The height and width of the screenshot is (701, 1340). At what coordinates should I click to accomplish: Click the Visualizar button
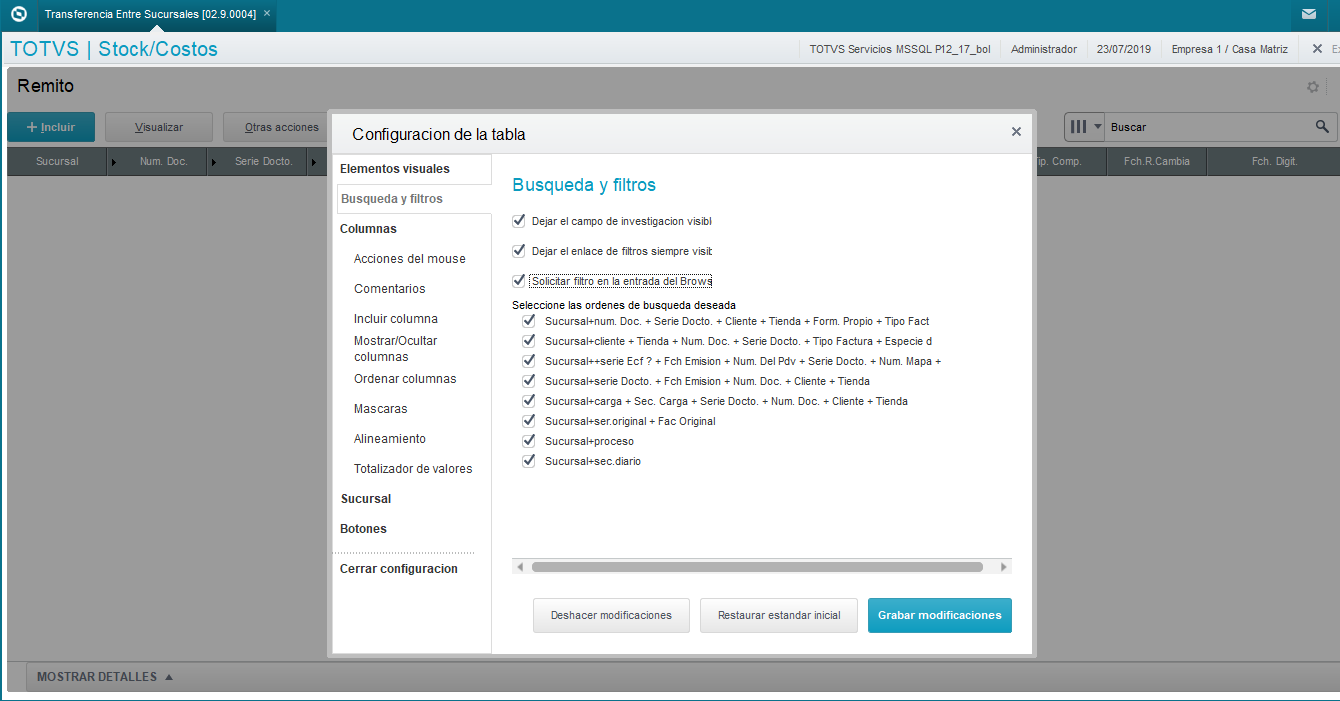[x=159, y=127]
